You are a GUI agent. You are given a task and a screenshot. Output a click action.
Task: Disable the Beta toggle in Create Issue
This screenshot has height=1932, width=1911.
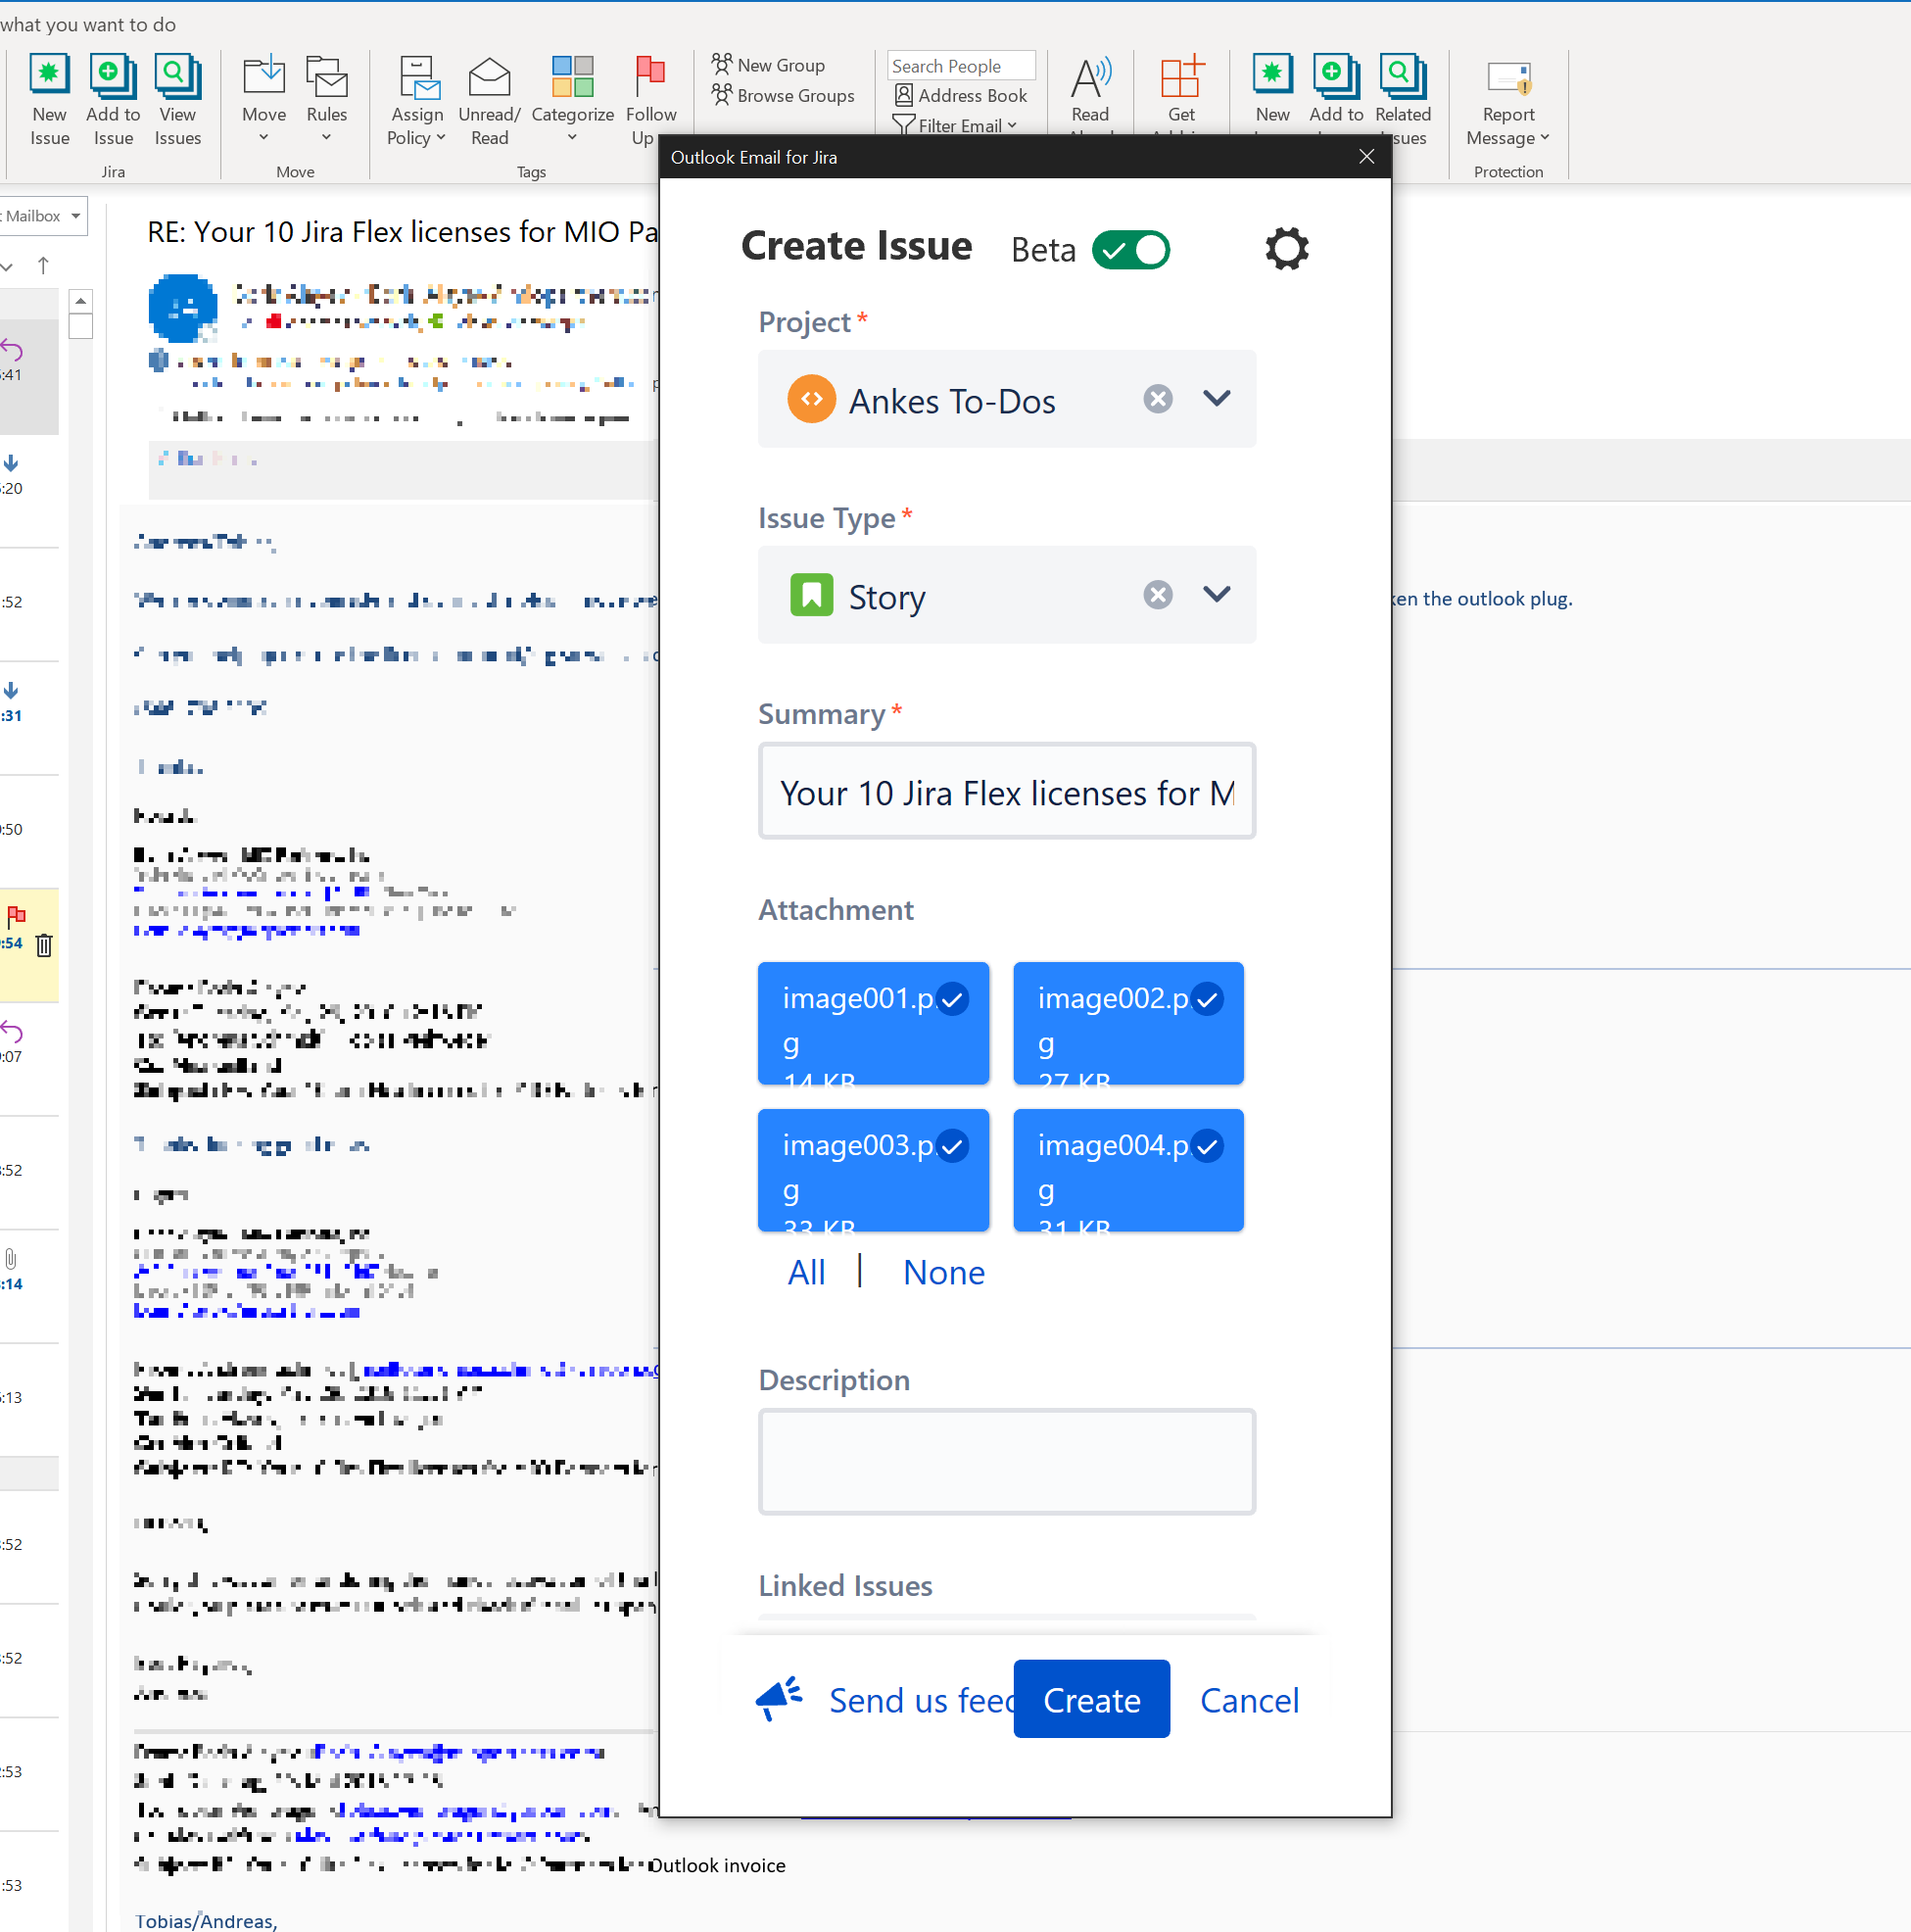click(x=1131, y=249)
